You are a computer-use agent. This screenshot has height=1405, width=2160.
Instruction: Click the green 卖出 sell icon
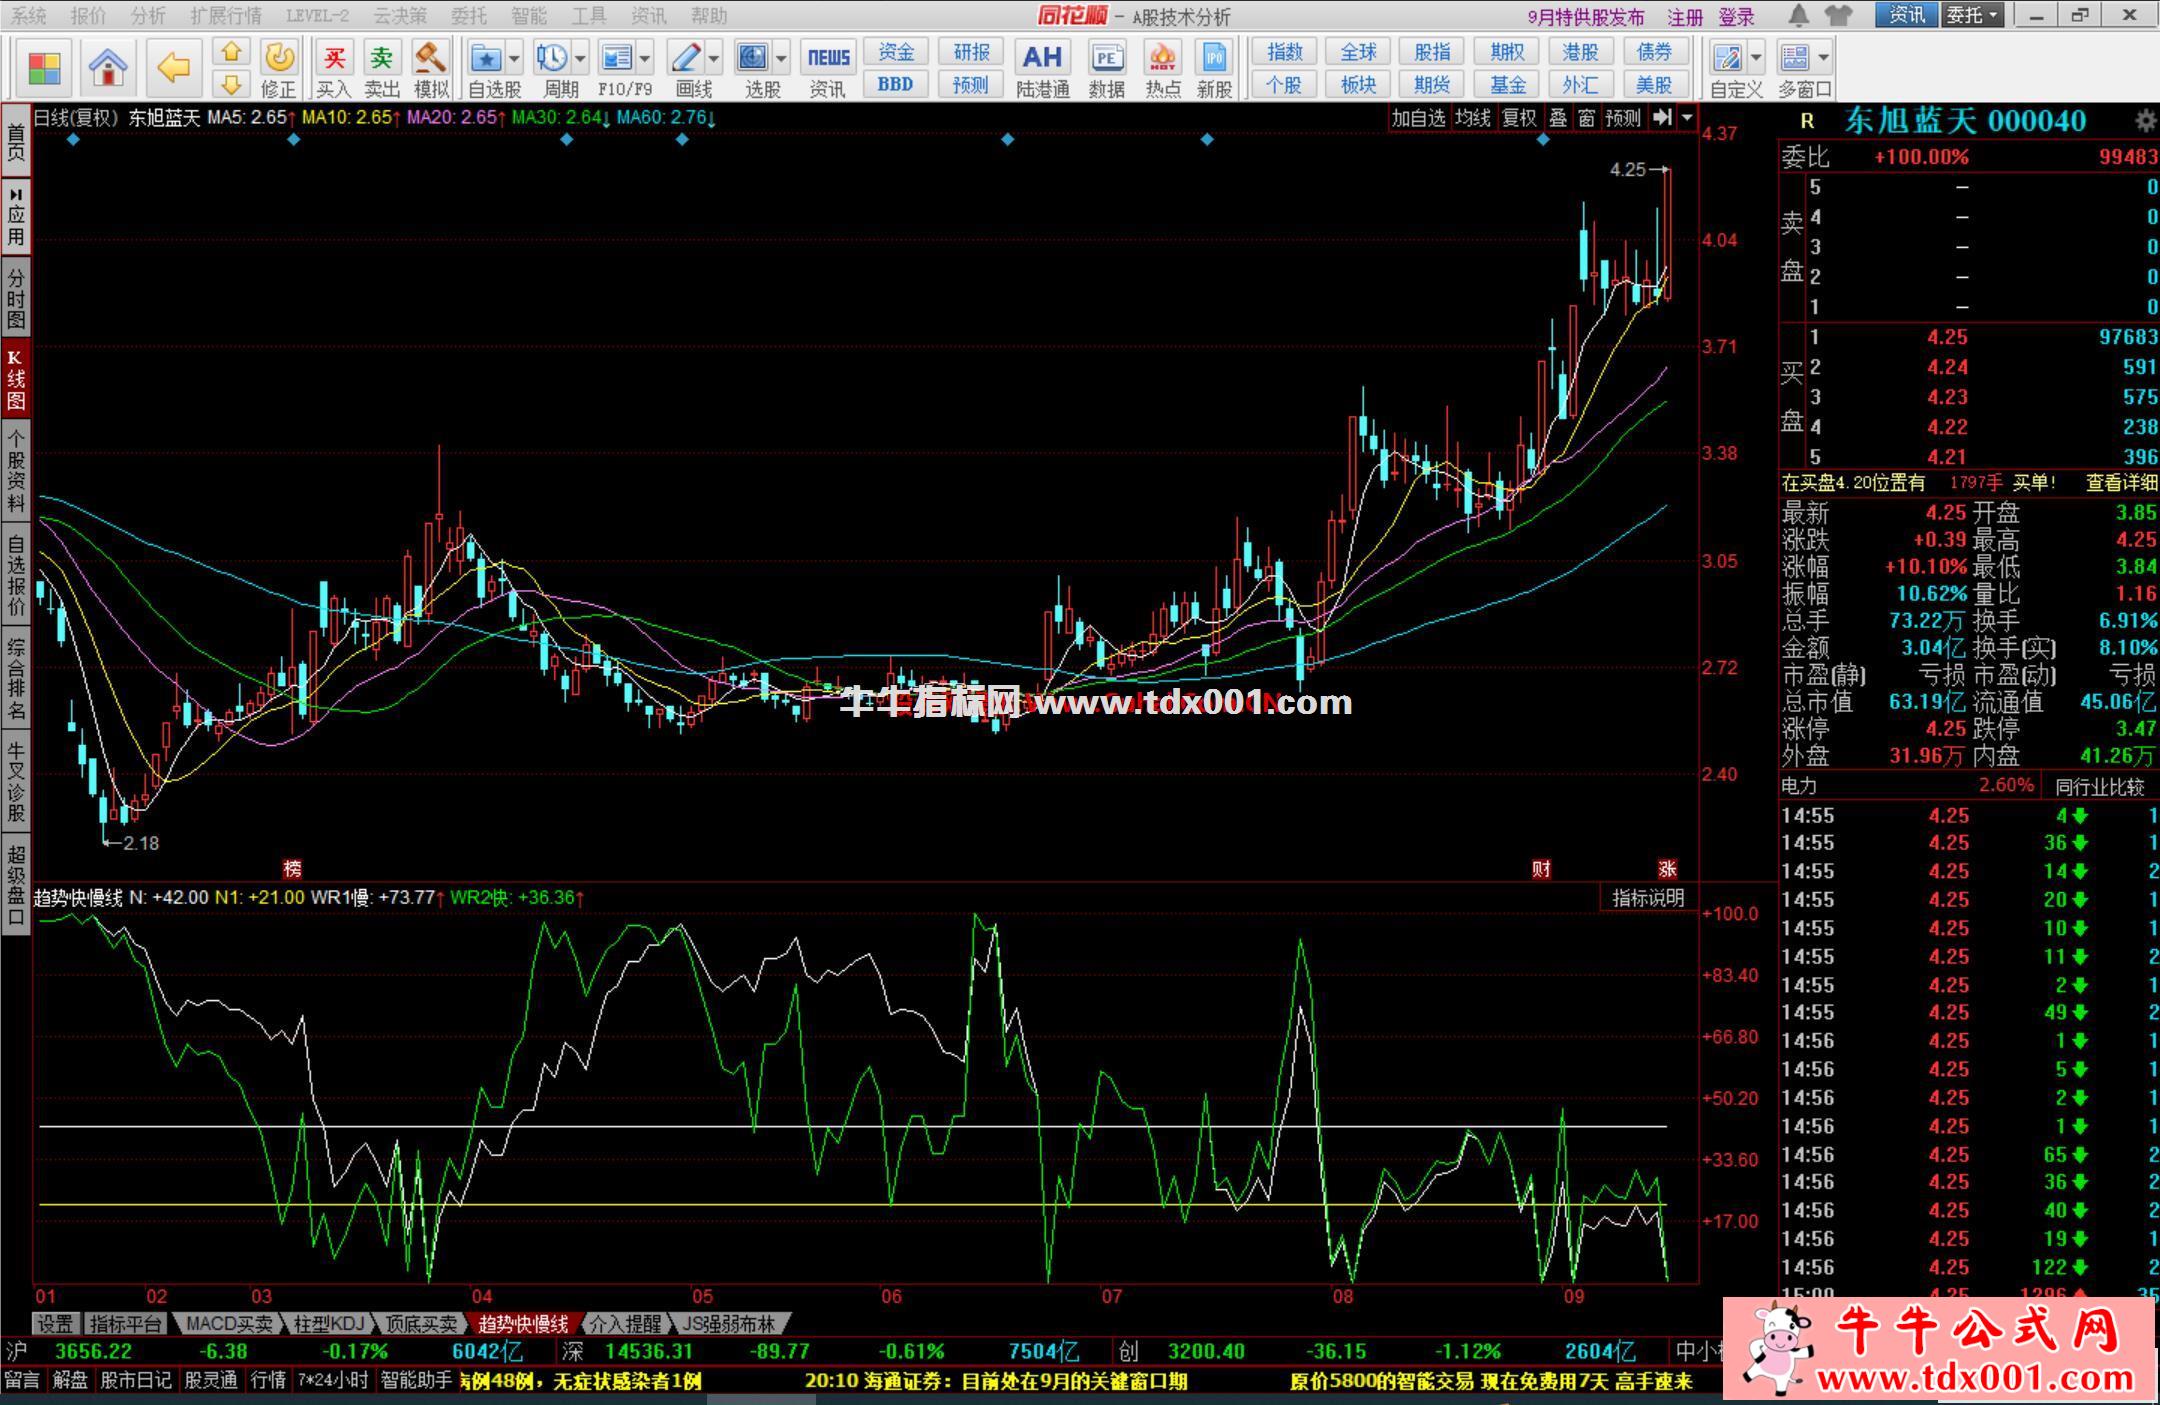[x=381, y=68]
